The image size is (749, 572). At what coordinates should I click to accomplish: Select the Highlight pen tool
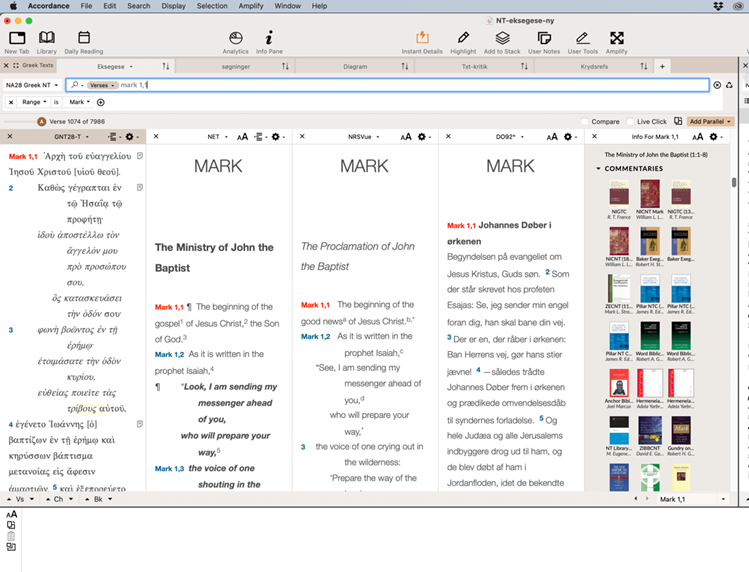click(463, 38)
